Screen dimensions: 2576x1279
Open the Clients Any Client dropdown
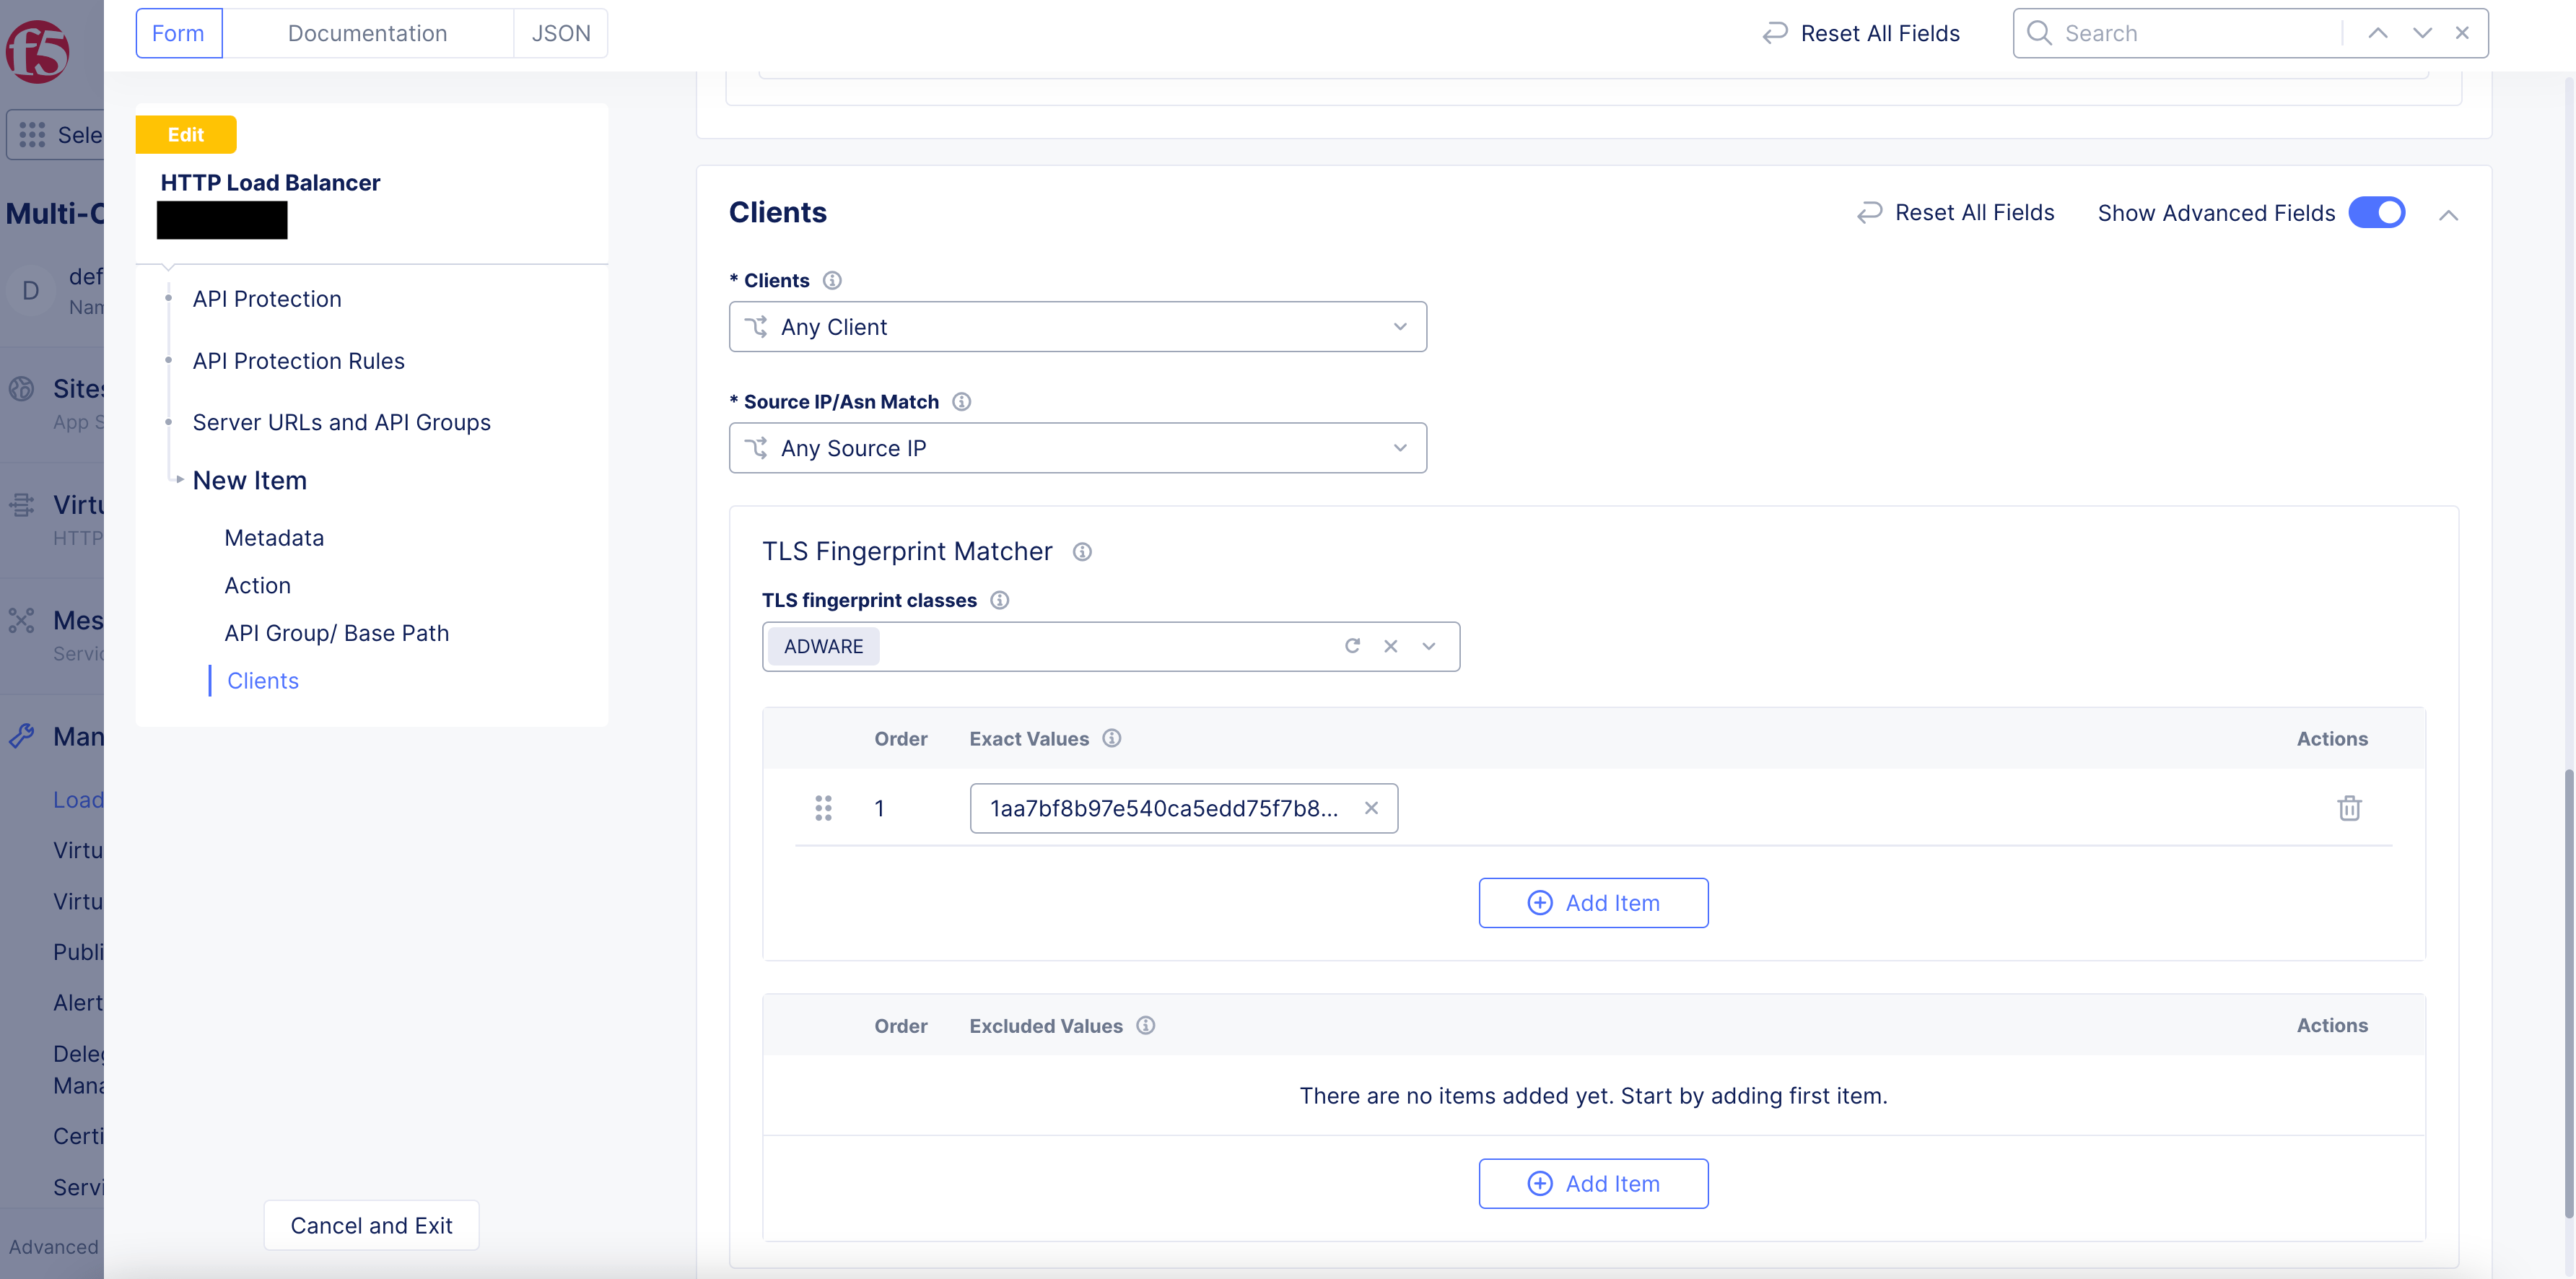pos(1077,327)
